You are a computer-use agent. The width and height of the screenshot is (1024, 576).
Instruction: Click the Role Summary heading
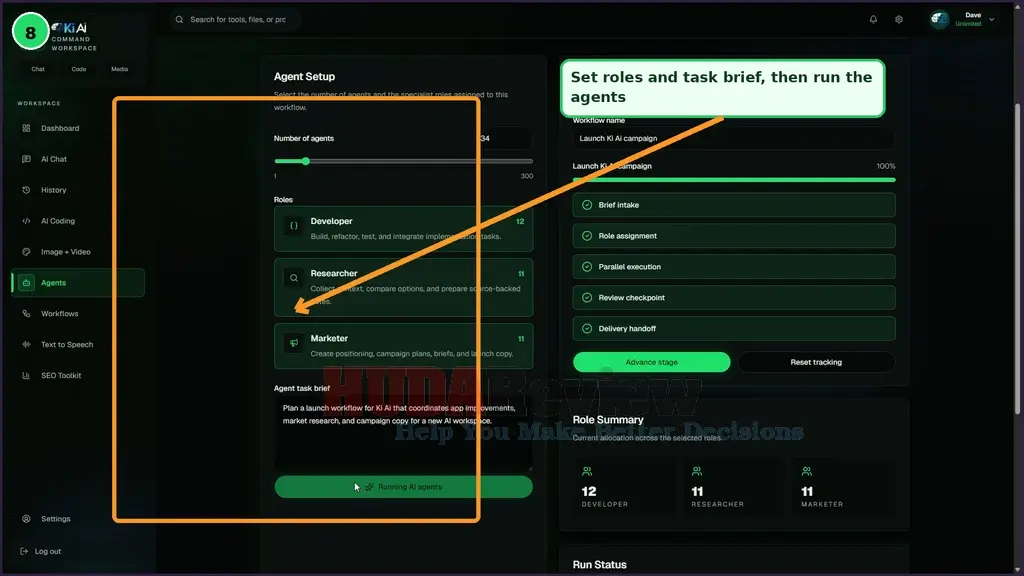(x=608, y=420)
